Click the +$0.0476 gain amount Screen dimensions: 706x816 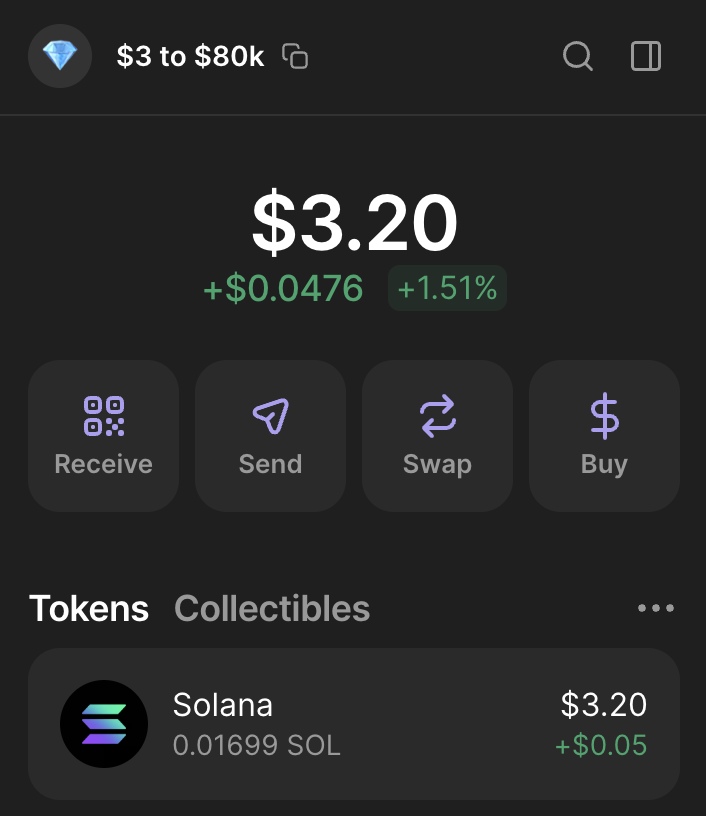[x=283, y=288]
